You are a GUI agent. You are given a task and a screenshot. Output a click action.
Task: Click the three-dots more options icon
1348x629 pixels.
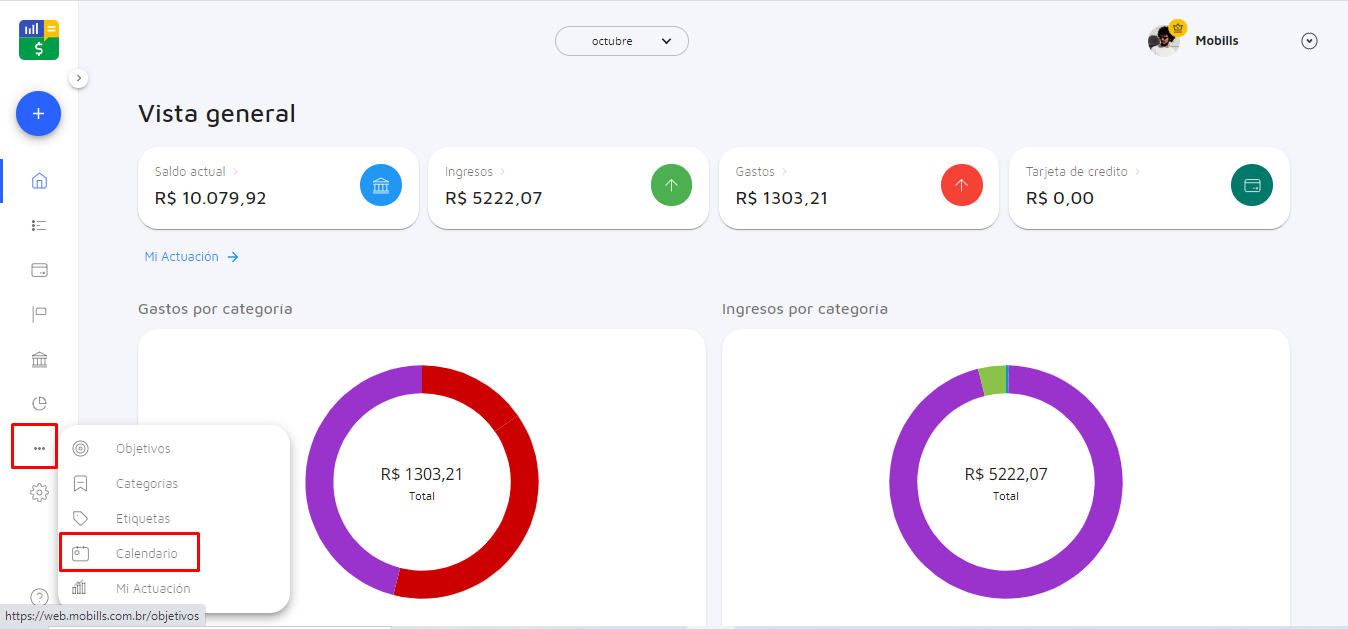pos(39,448)
